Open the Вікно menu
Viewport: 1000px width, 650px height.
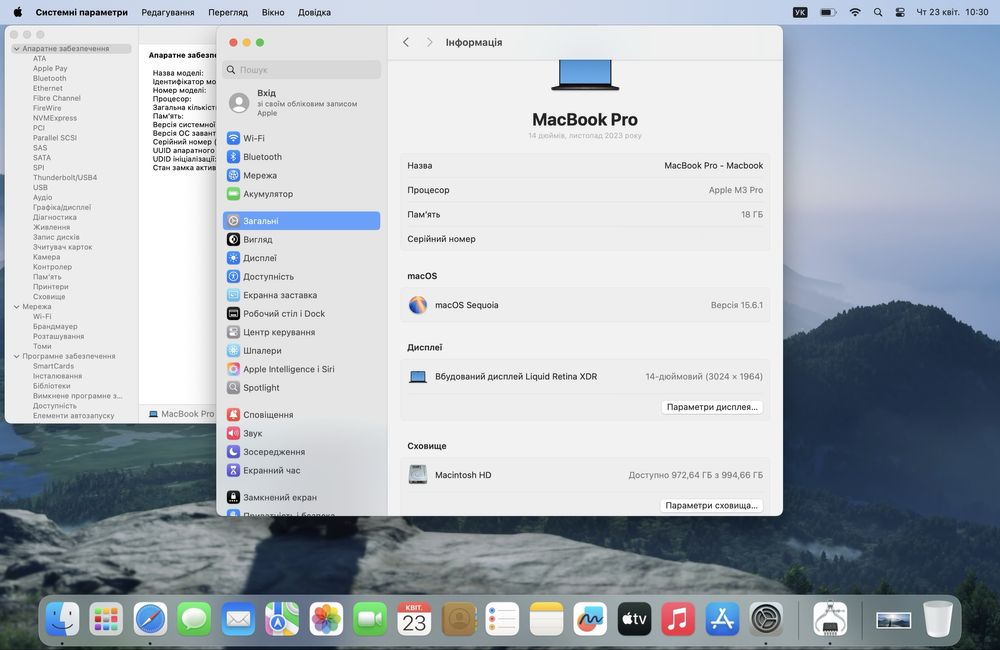pos(273,12)
